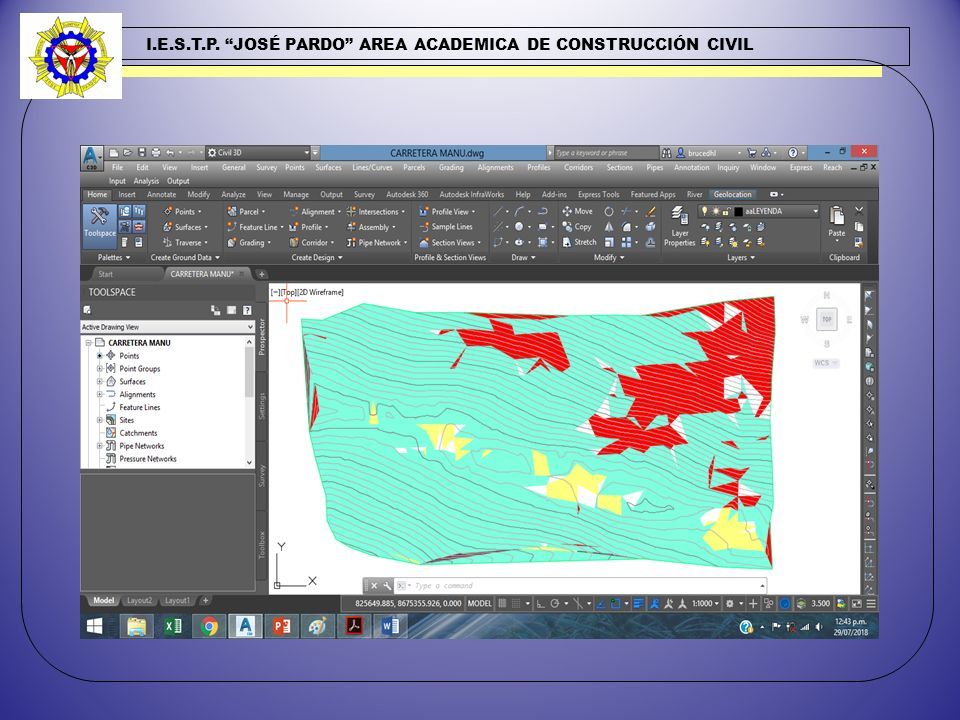Activate the Move command
Image resolution: width=960 pixels, height=720 pixels.
[577, 211]
